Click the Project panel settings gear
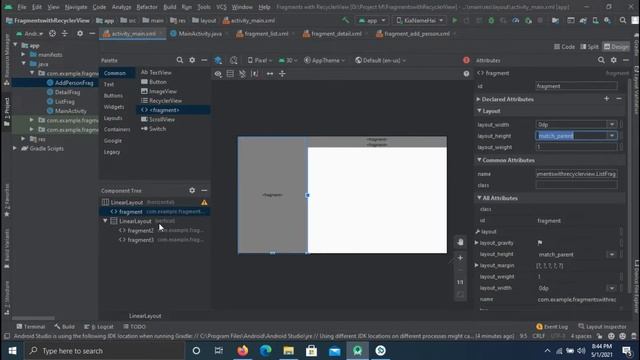Viewport: 640px width, 360px height. [x=80, y=33]
